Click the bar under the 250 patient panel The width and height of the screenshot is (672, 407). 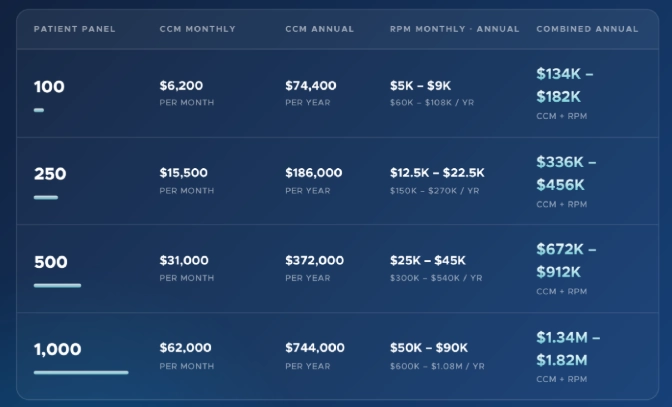(x=46, y=197)
